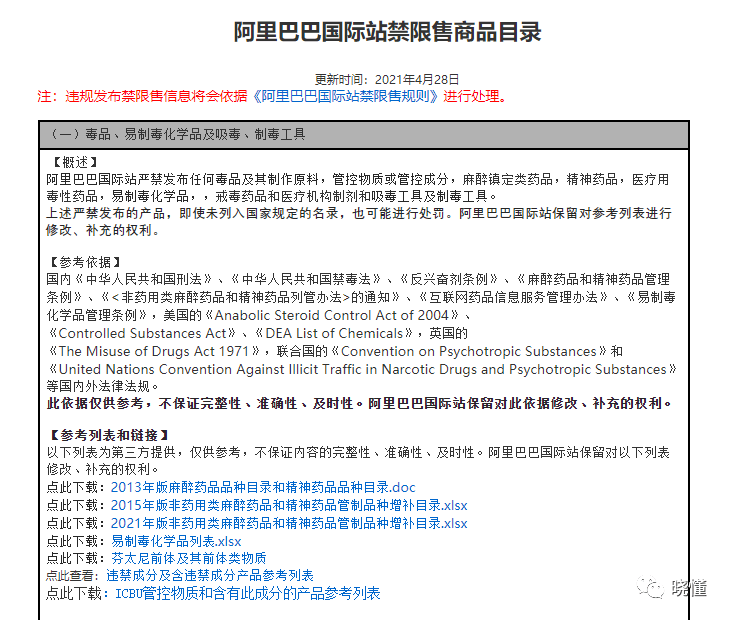View 违禁成分及含违禁成分产品参考列表

pos(210,575)
